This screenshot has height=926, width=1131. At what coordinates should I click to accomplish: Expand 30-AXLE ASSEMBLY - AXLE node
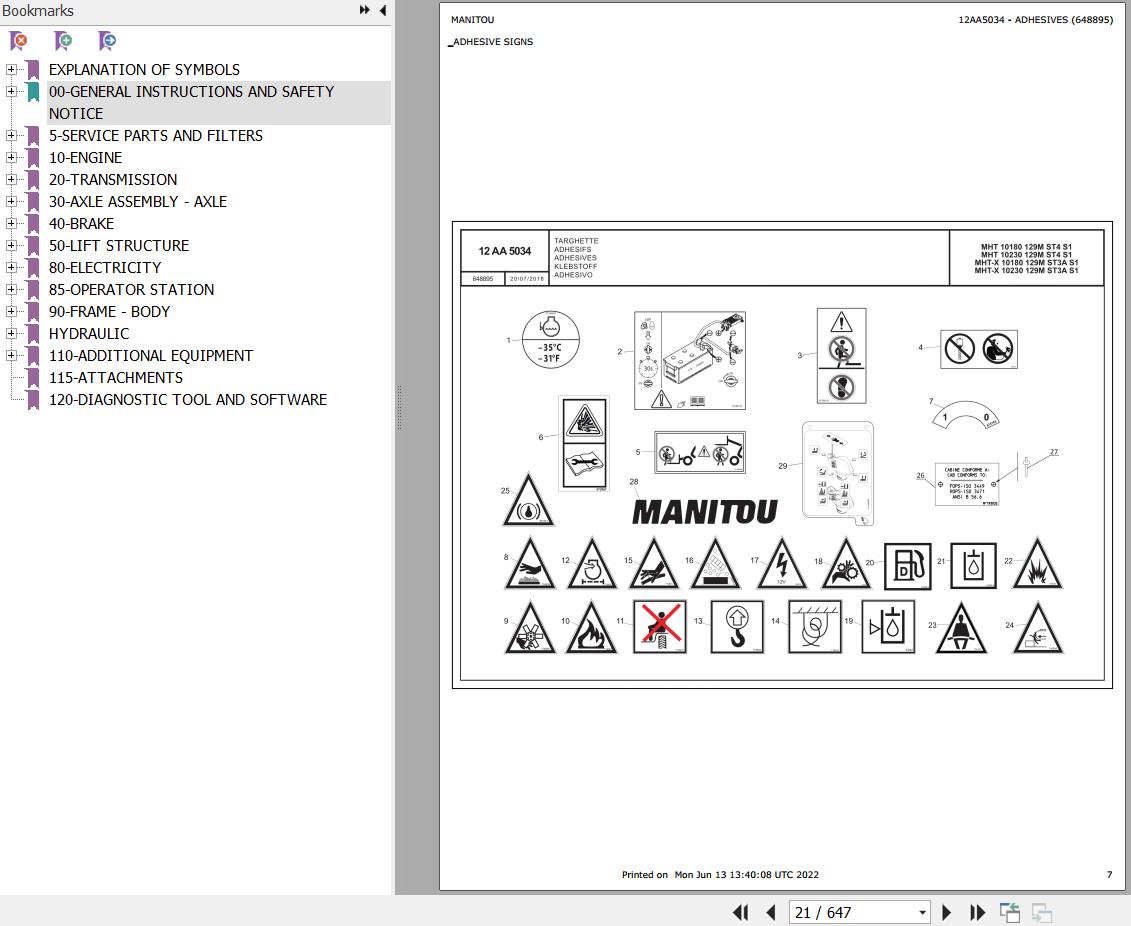pyautogui.click(x=11, y=201)
